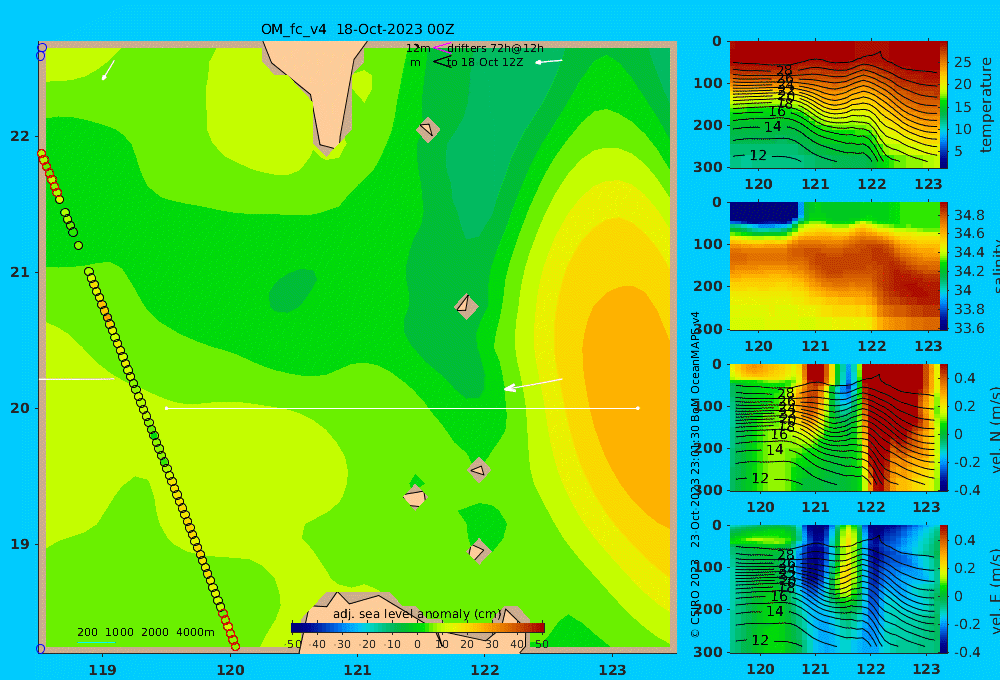Click the 'adj. sea level anomaly (cm)' label
Screen dimensions: 1000x680
click(x=417, y=614)
